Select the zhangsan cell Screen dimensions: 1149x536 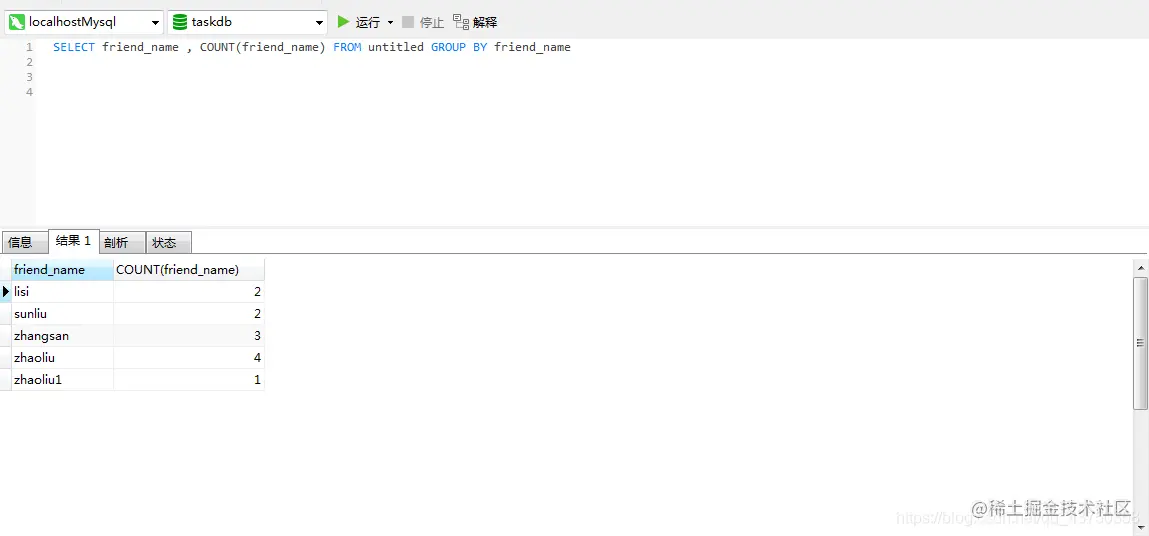click(62, 336)
